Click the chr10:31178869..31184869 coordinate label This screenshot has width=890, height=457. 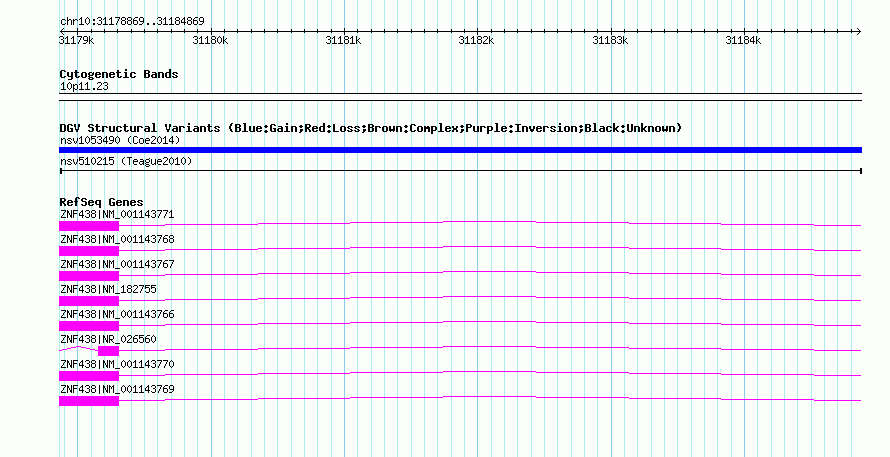point(132,22)
